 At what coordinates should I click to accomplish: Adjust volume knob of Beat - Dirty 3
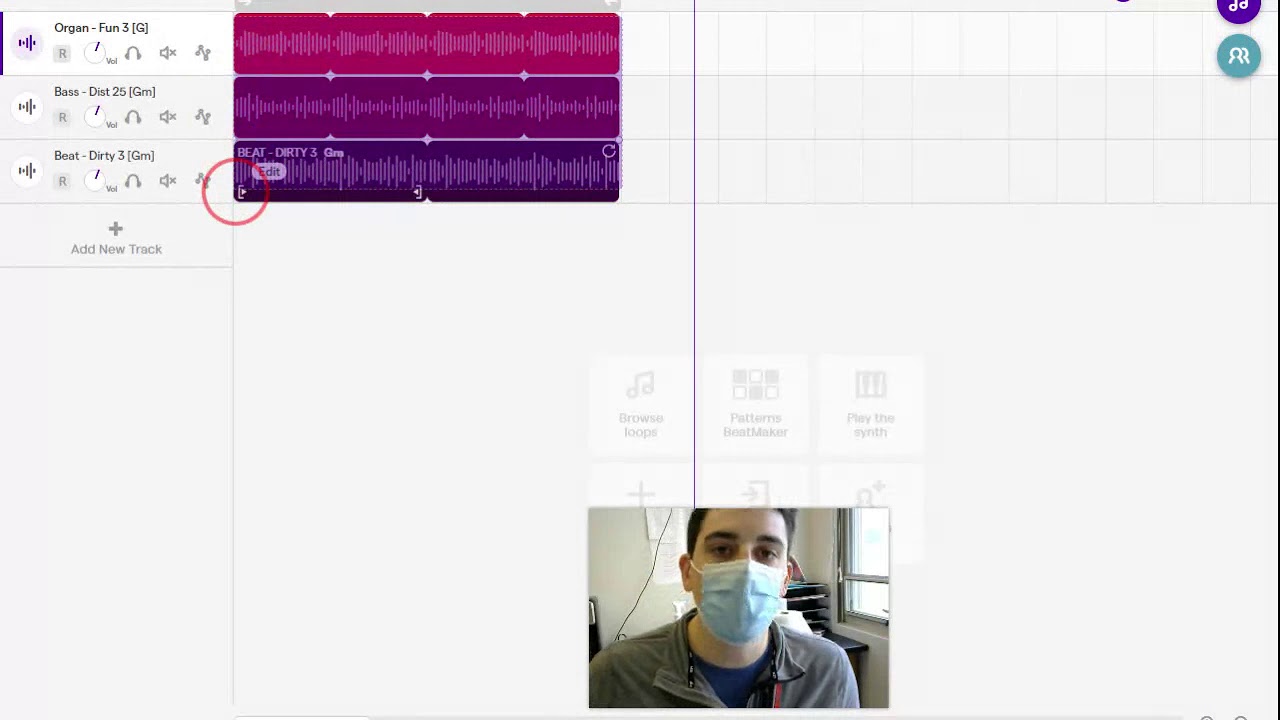(96, 180)
